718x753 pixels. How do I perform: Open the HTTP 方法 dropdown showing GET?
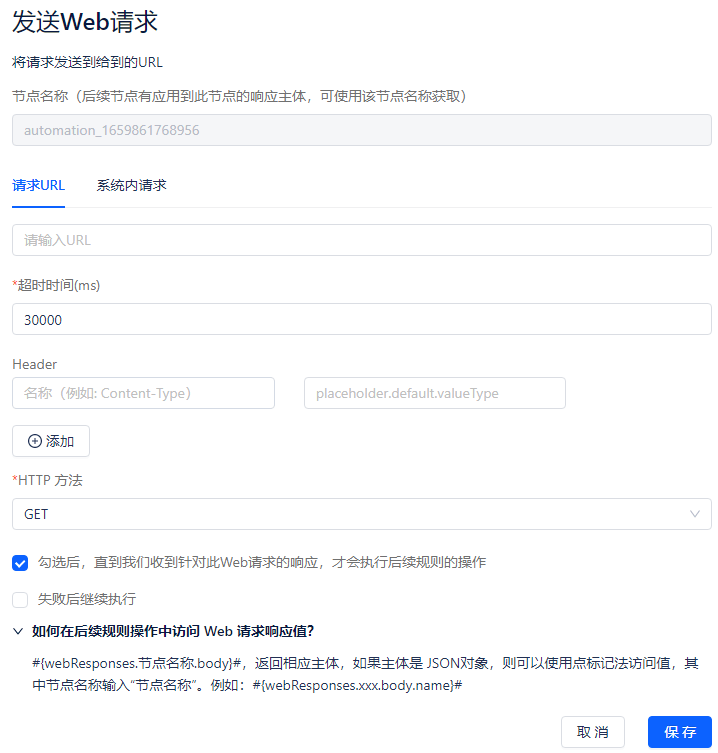[362, 514]
